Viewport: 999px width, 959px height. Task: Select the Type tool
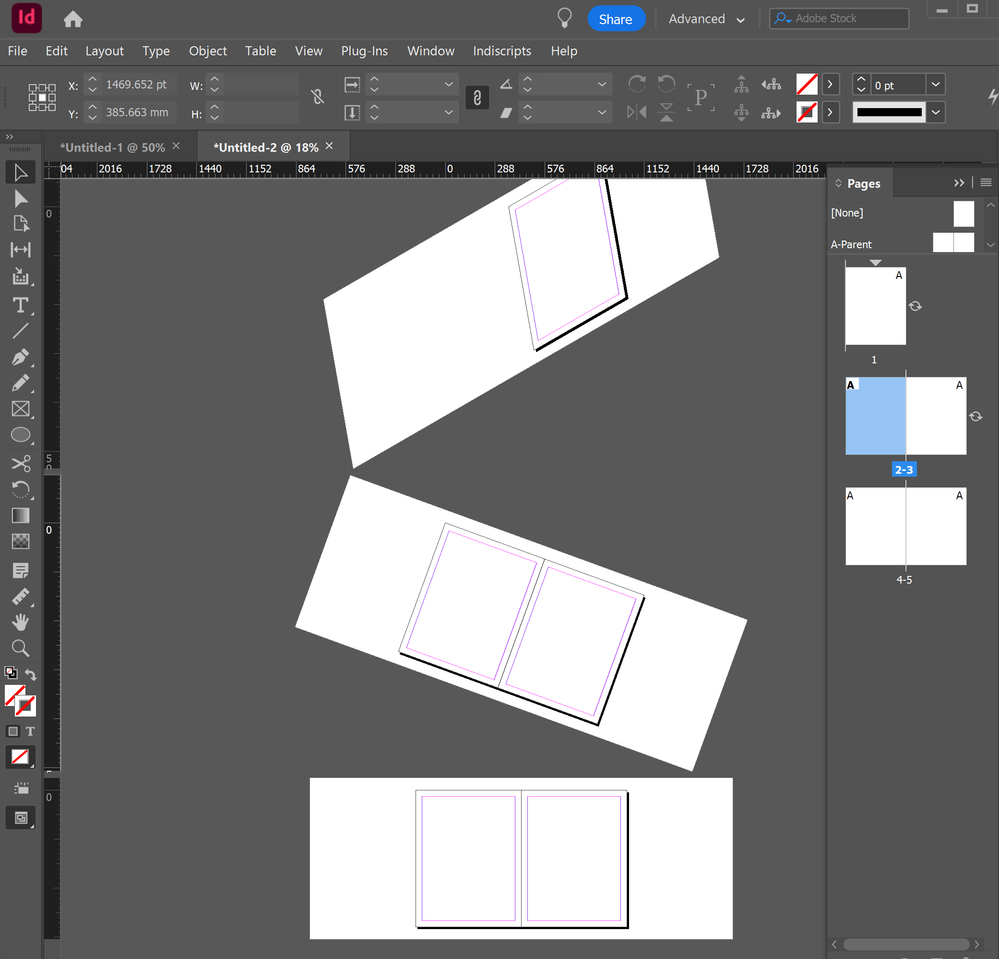tap(20, 305)
